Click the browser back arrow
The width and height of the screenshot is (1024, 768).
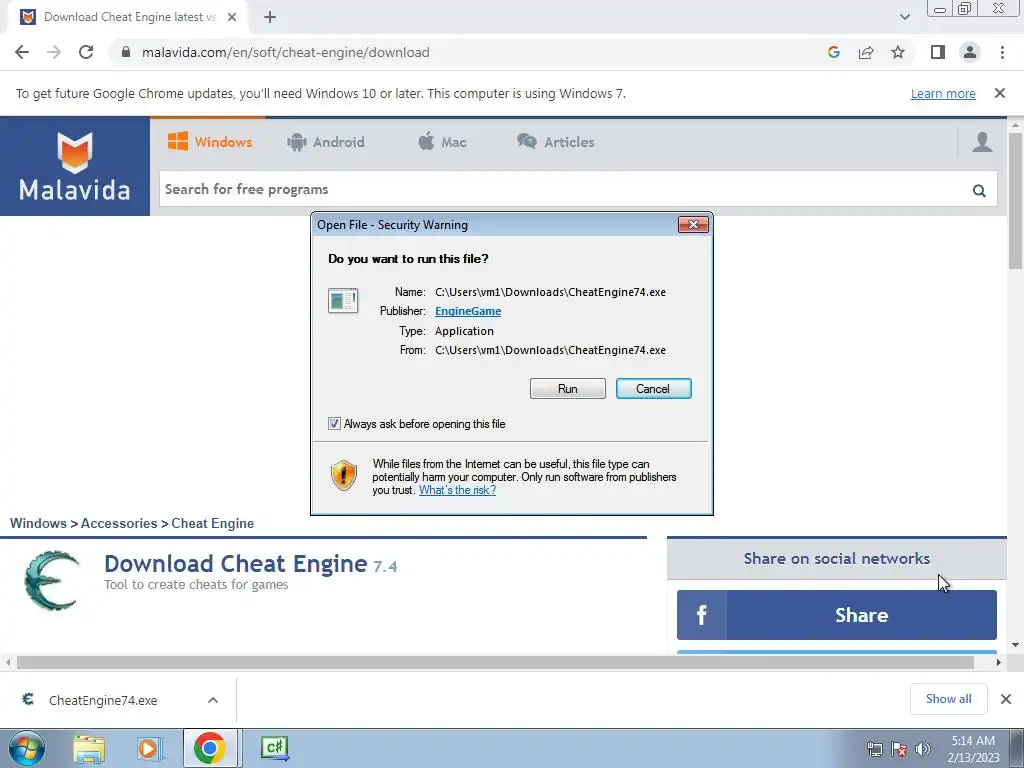click(22, 52)
